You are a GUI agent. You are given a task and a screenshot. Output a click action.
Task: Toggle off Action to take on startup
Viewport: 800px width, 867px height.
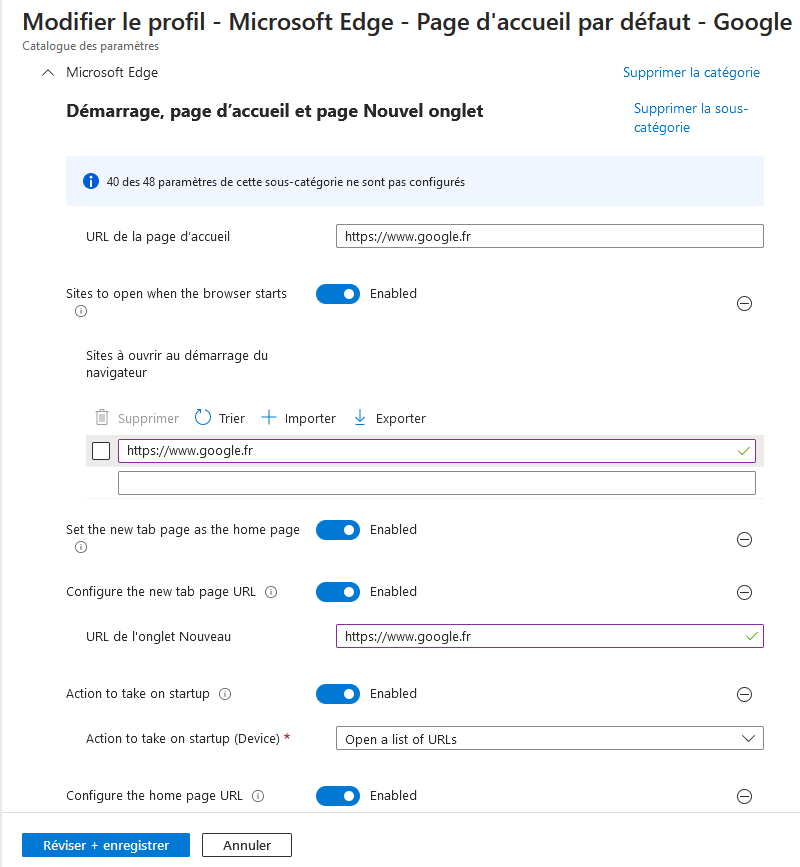click(x=337, y=693)
